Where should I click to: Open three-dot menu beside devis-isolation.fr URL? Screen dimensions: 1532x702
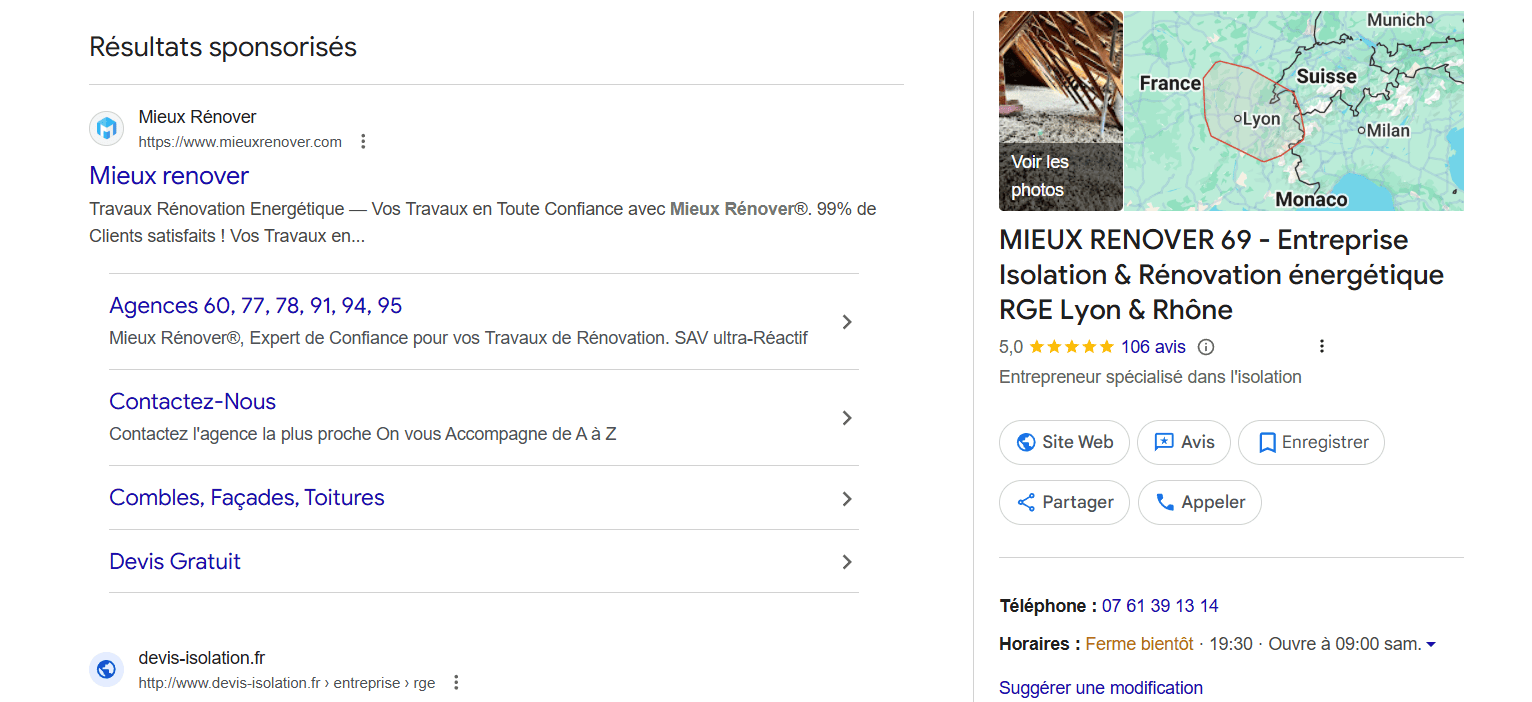(456, 683)
